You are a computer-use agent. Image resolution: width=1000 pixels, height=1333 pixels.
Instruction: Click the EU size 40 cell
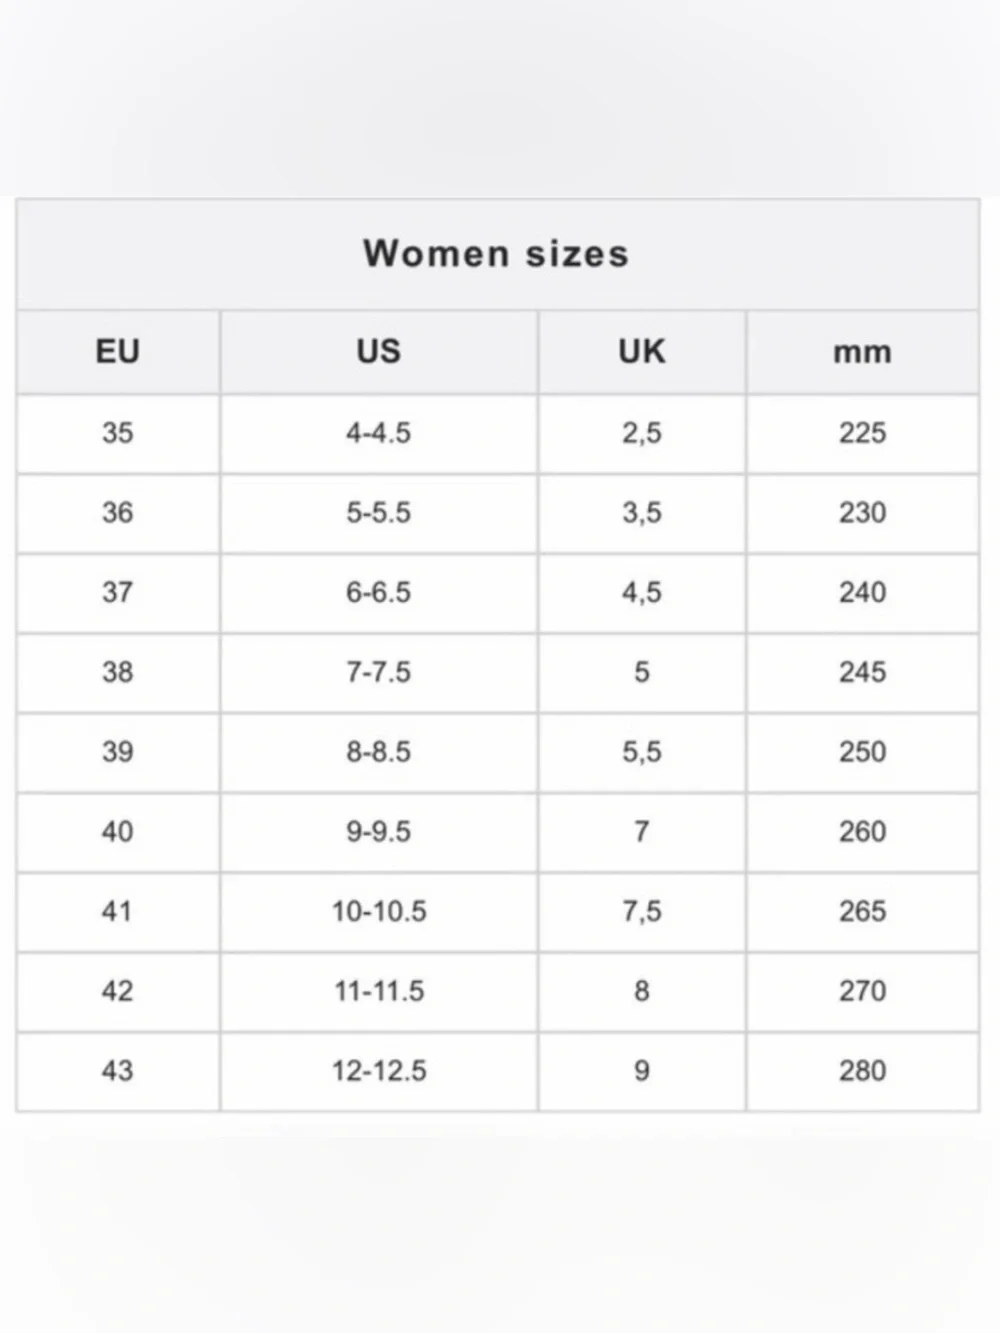pos(118,832)
